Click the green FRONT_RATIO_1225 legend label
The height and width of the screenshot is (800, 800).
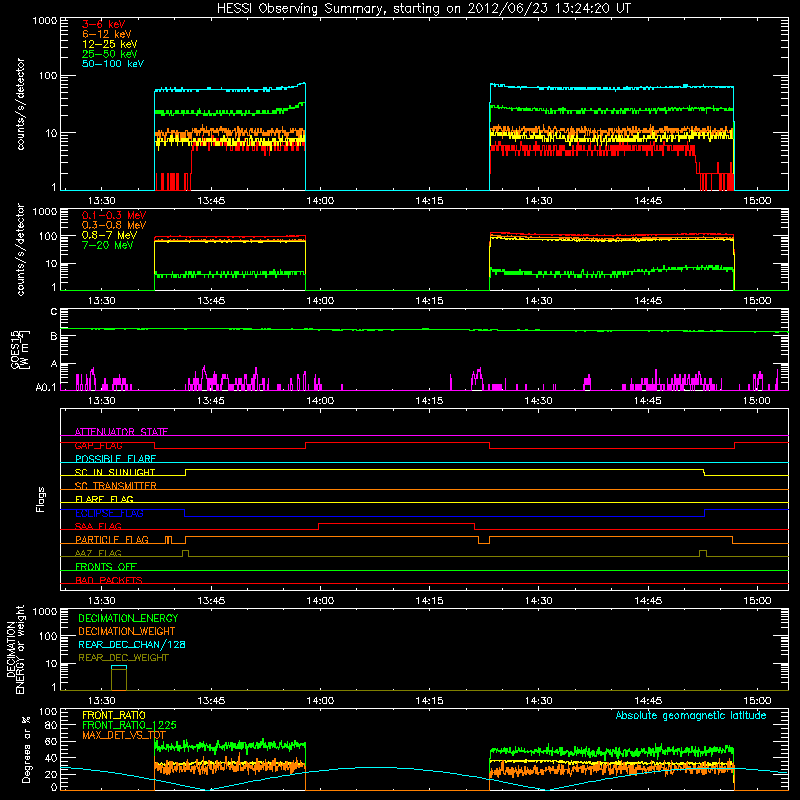pos(129,725)
